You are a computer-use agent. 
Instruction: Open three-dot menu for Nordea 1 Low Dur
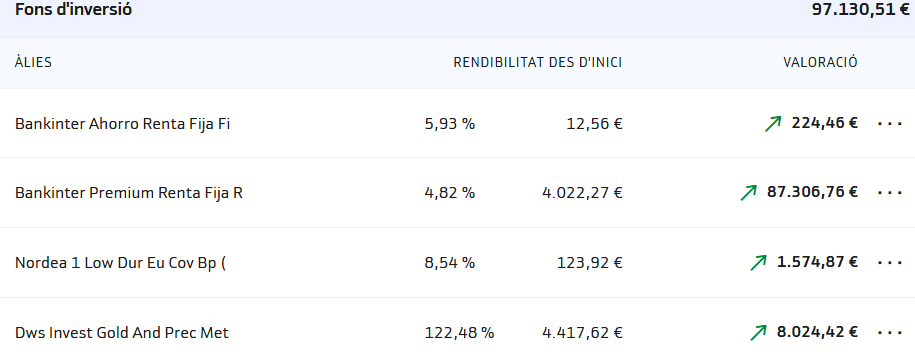890,263
